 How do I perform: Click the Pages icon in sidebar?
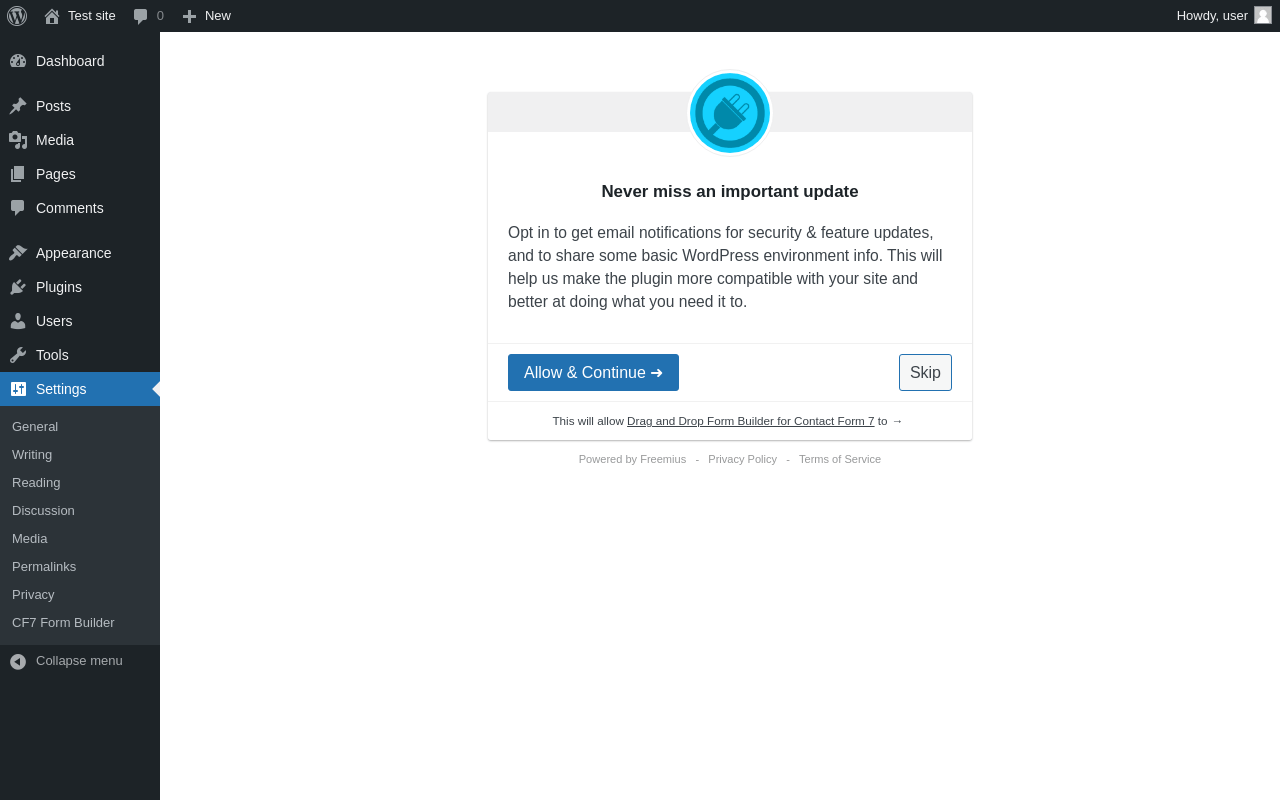tap(18, 174)
